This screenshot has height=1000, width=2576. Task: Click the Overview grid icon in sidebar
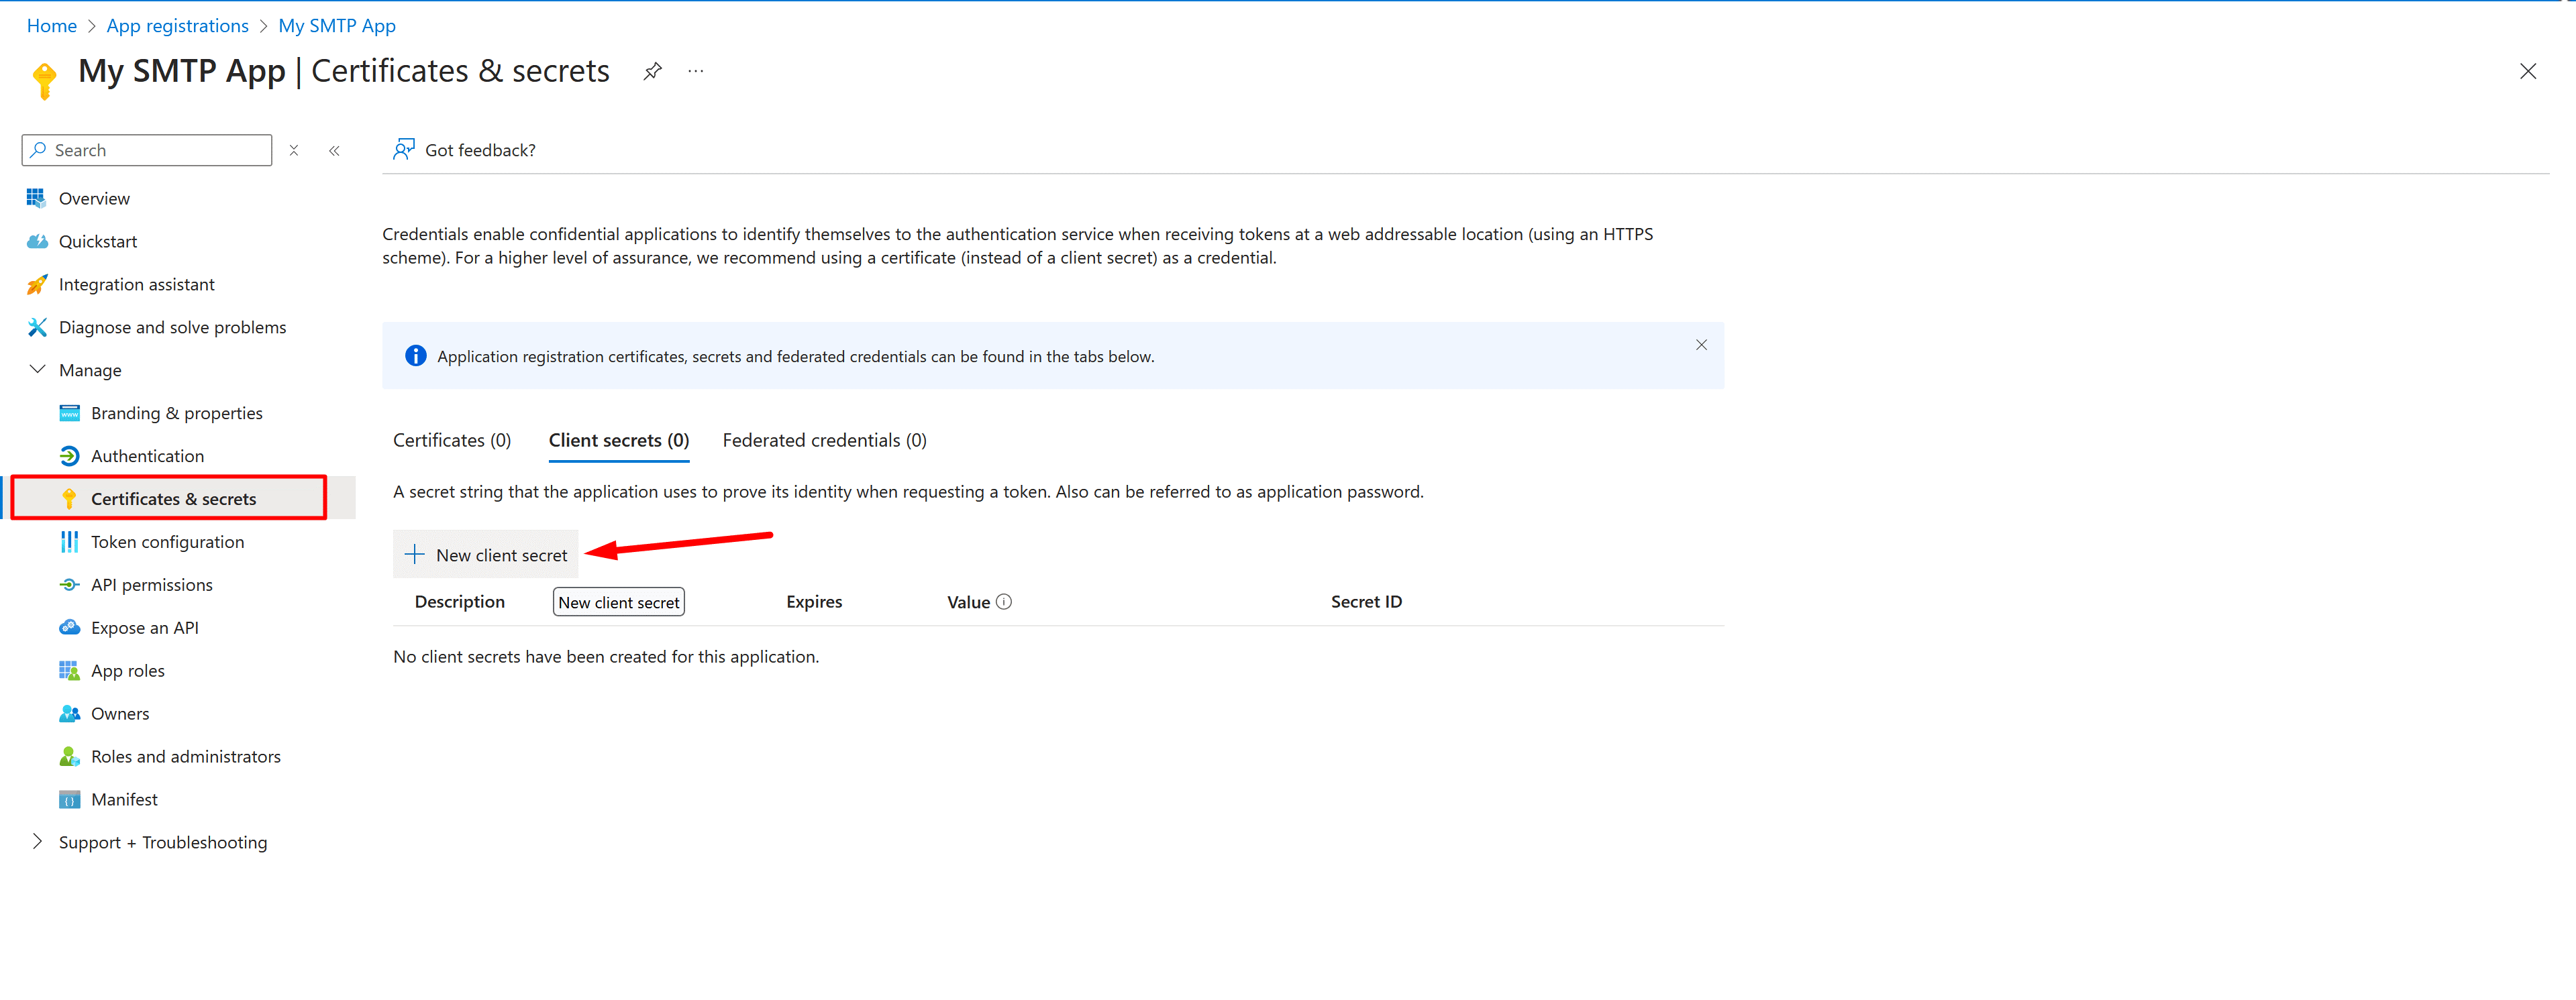(x=36, y=198)
